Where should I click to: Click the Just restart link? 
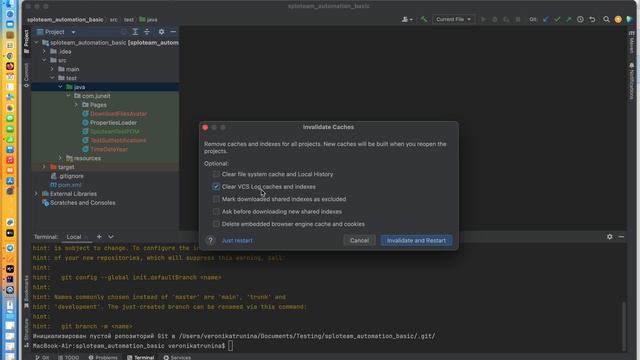[x=237, y=241]
